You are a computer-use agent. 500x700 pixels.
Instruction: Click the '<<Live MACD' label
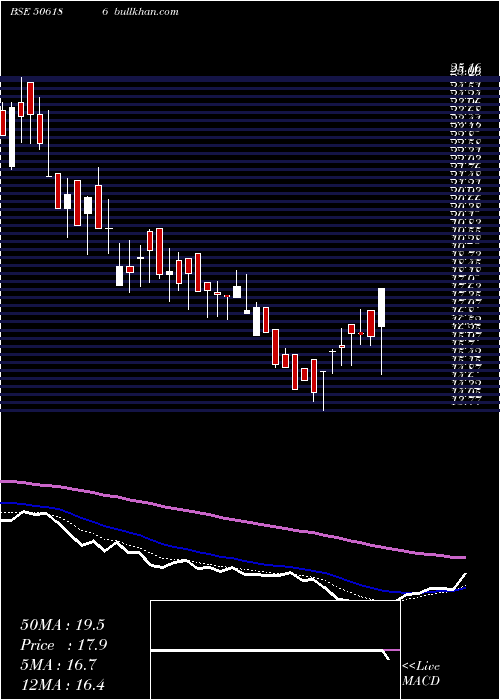(x=421, y=674)
